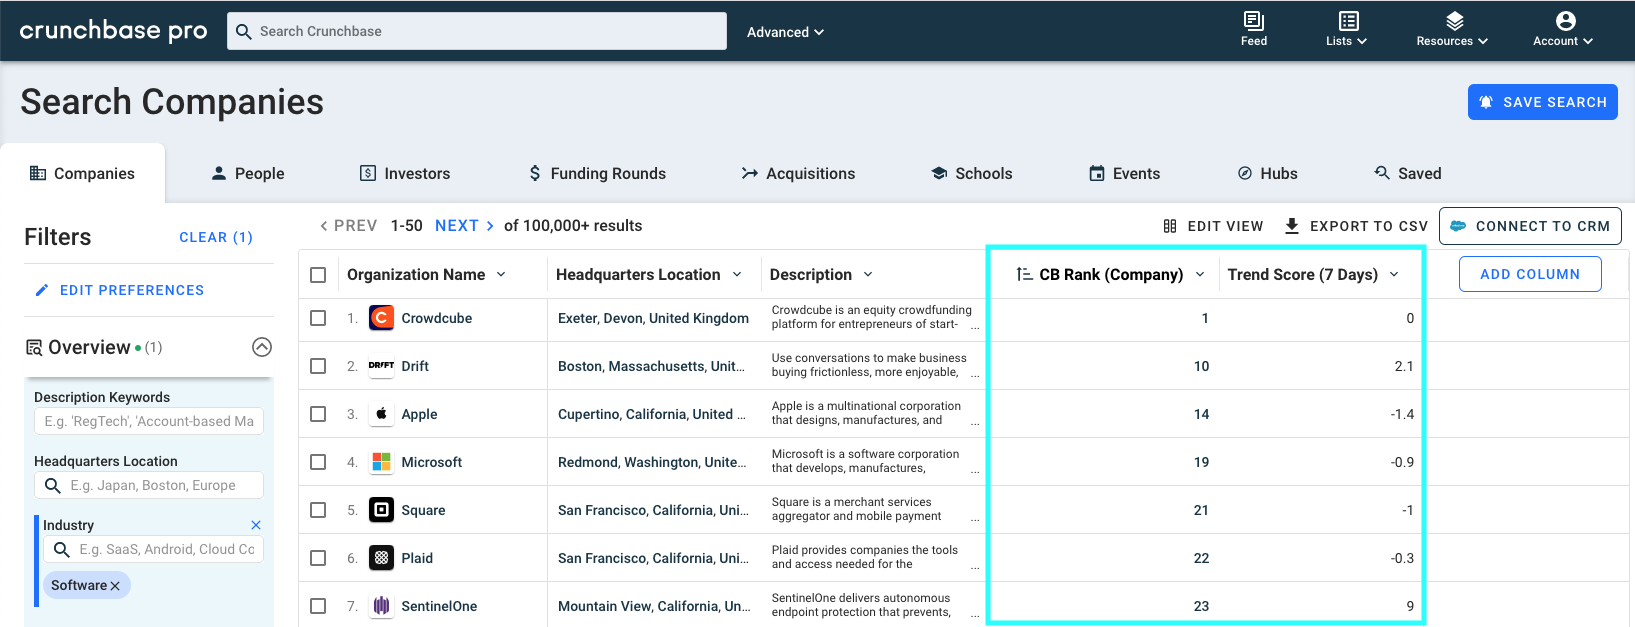Screen dimensions: 1635x627
Task: Switch to the Companies tab
Action: pos(82,173)
